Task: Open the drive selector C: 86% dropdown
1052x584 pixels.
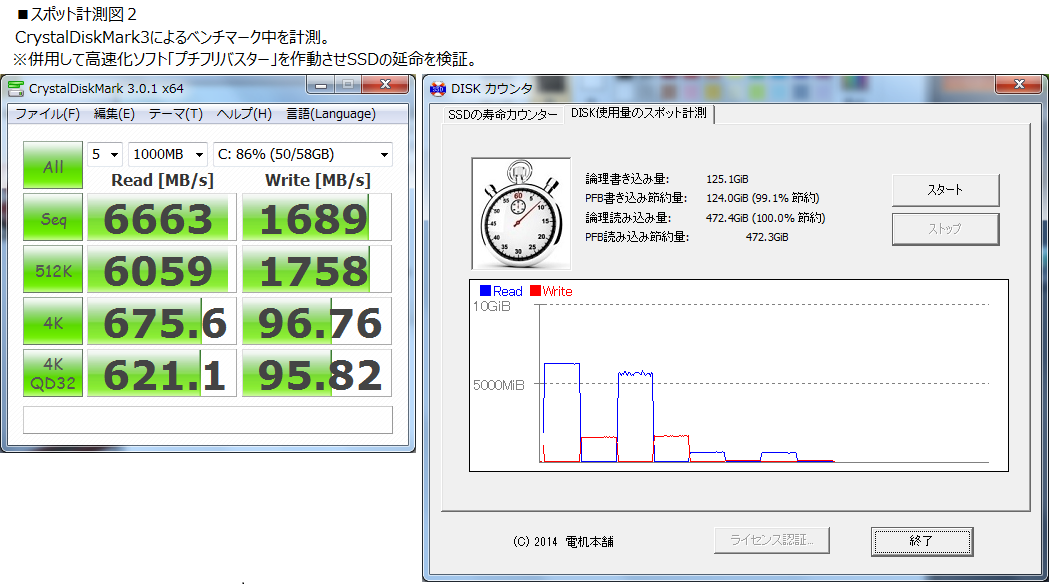Action: coord(303,154)
